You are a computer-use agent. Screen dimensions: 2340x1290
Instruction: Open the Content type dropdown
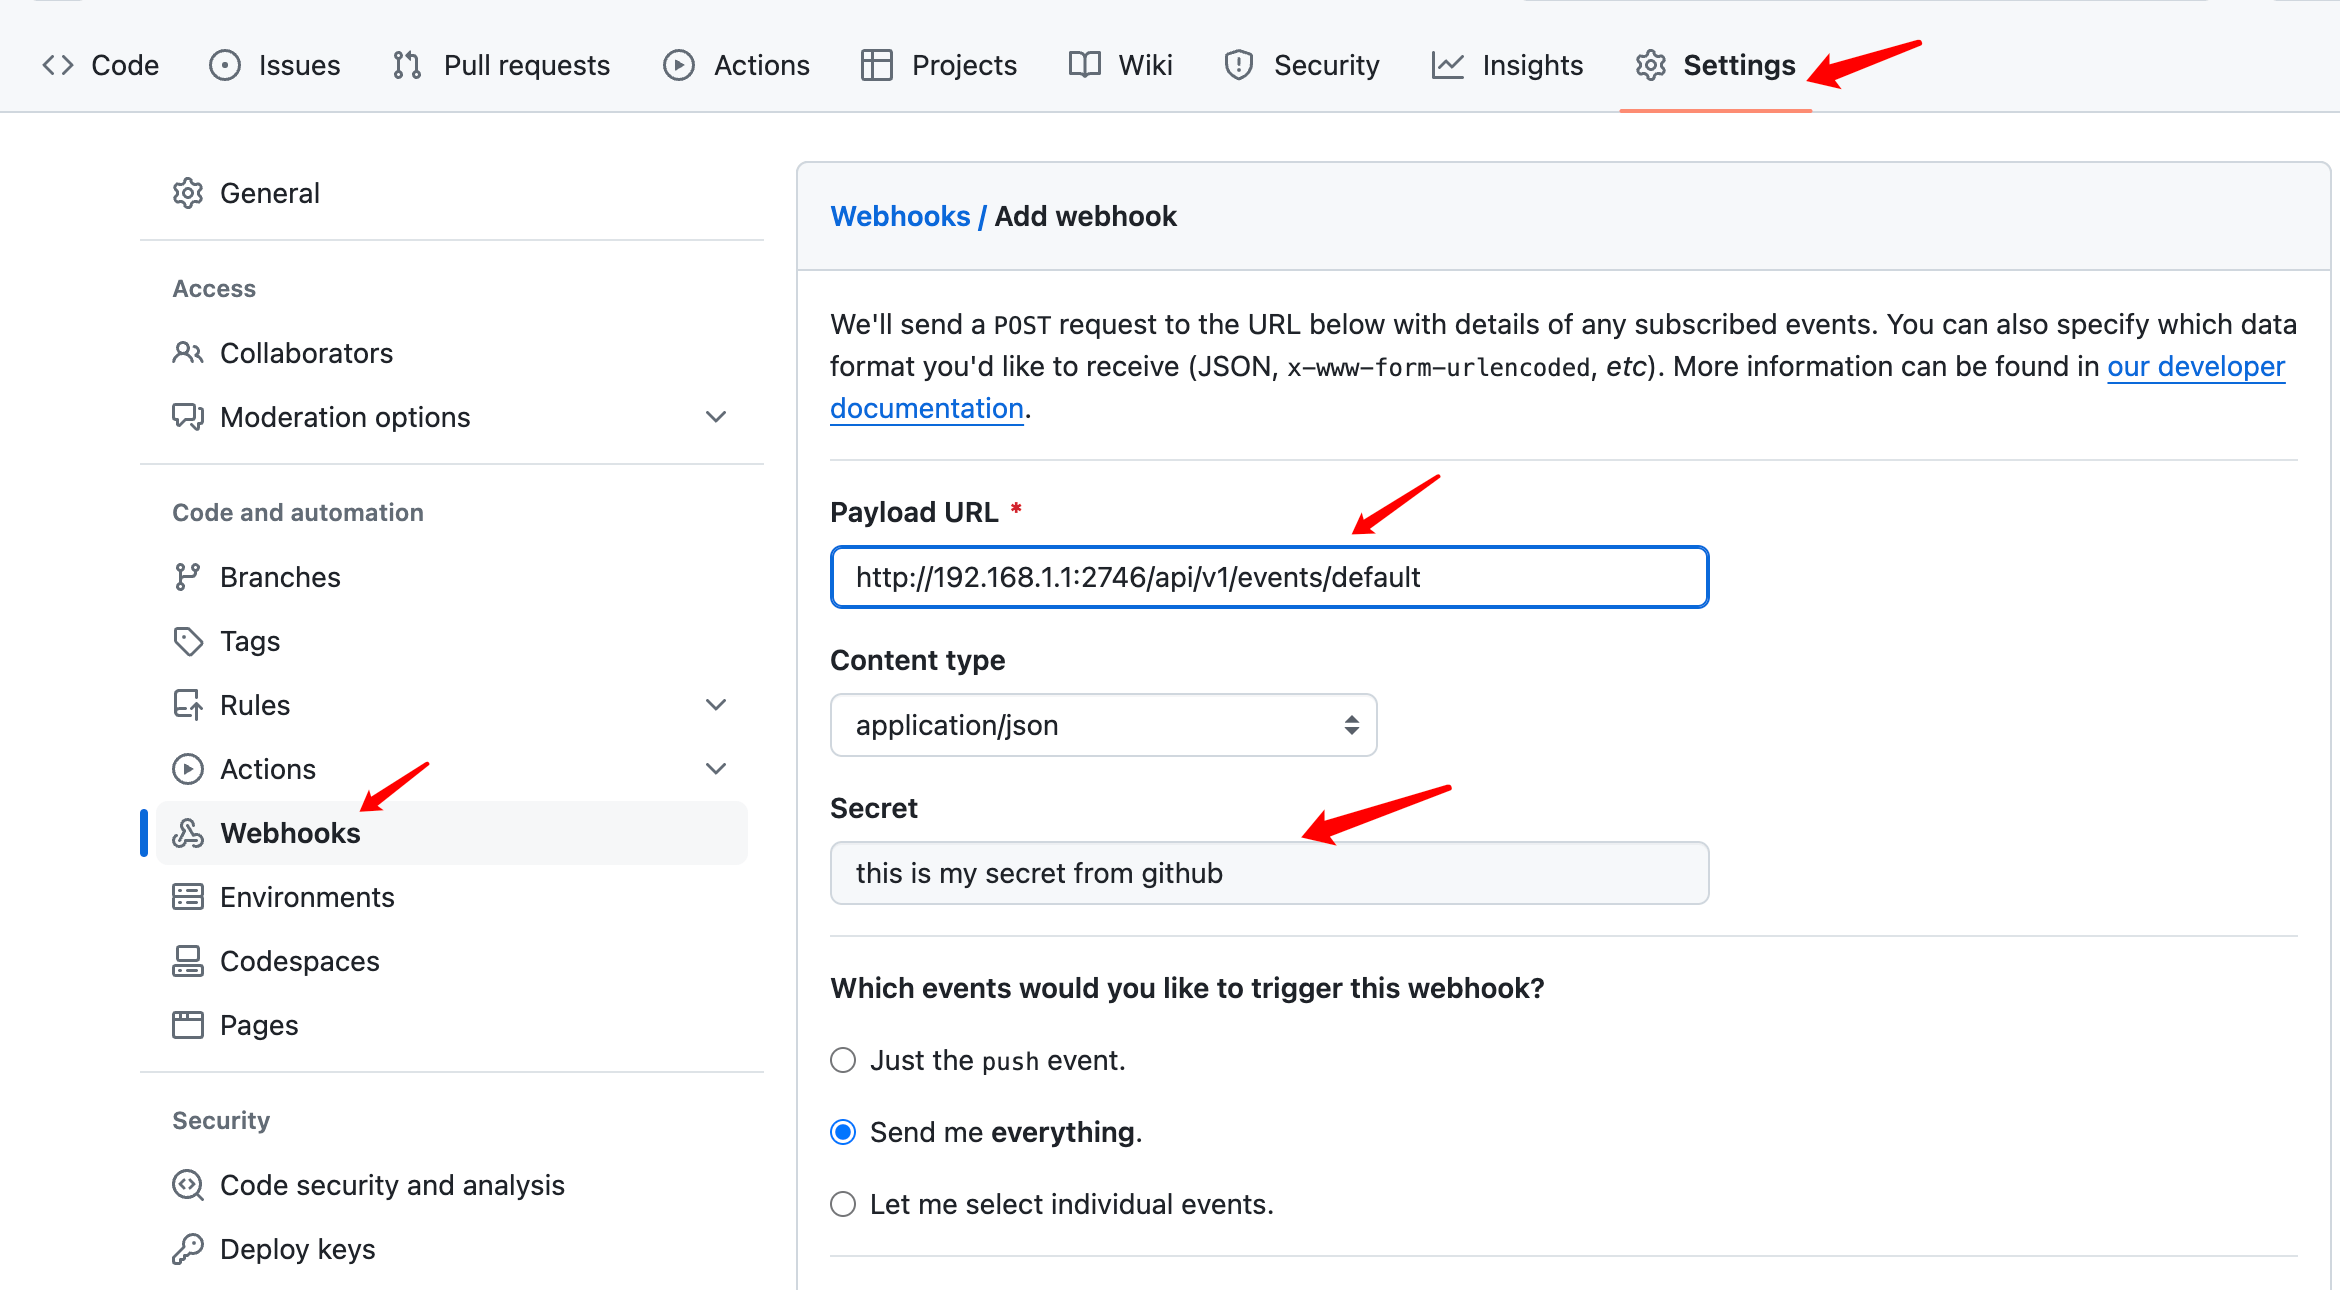coord(1102,726)
